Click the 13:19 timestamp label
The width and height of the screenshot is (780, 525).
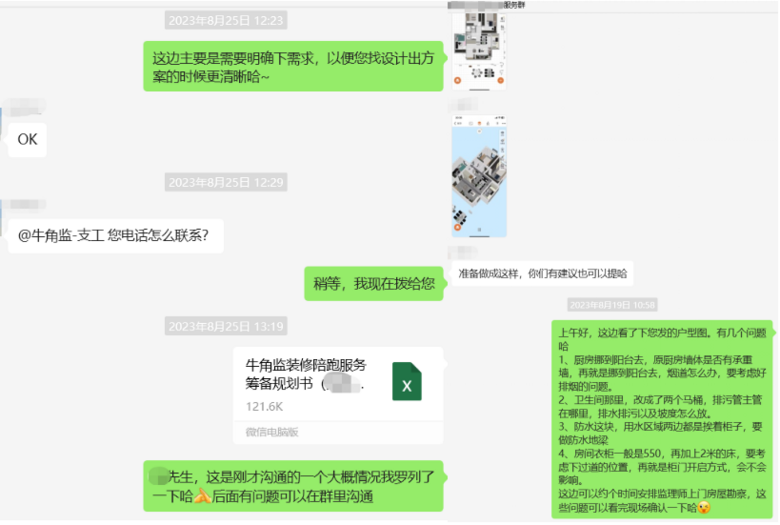tap(226, 326)
